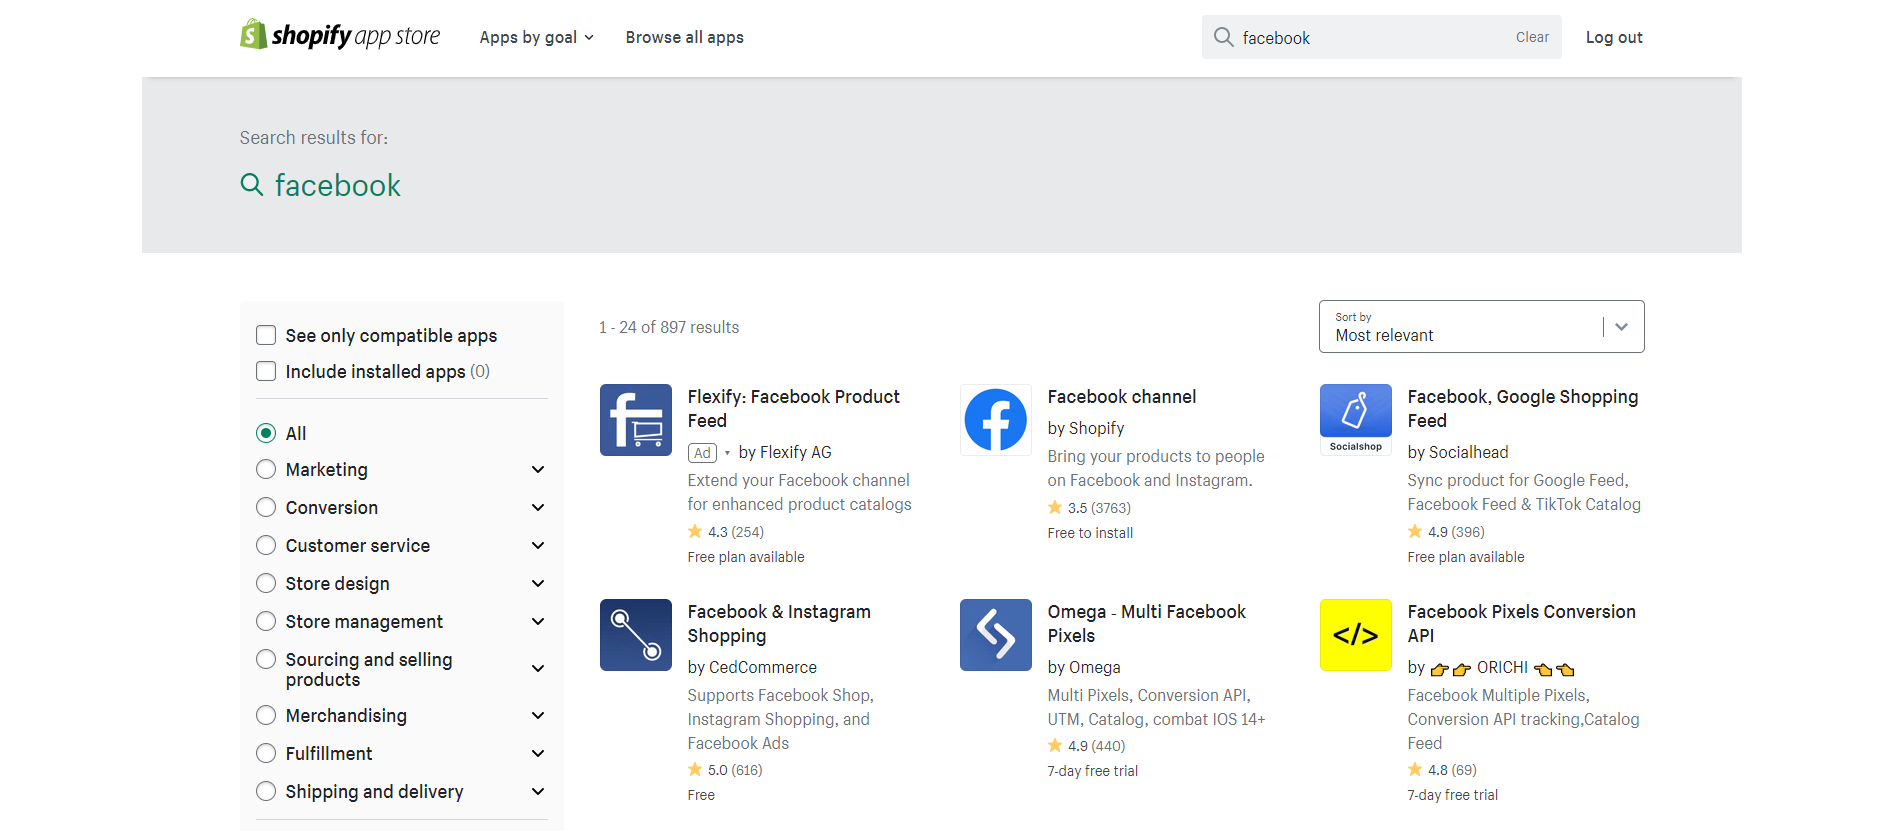Select the All category radio button
Screen dimensions: 1886x831
[266, 433]
